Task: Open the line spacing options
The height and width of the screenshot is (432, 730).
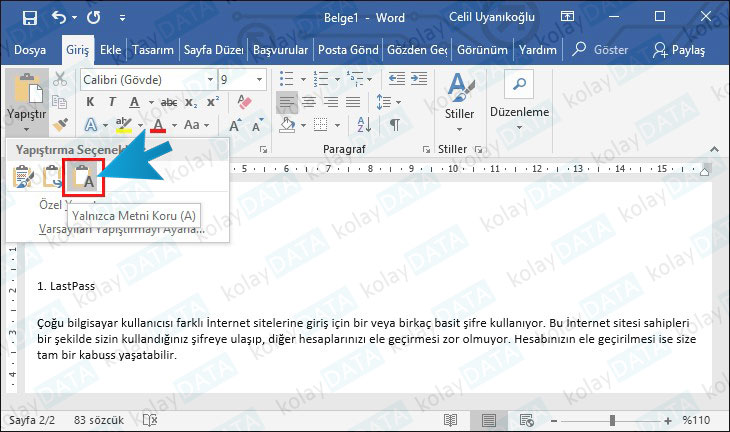Action: pyautogui.click(x=388, y=101)
